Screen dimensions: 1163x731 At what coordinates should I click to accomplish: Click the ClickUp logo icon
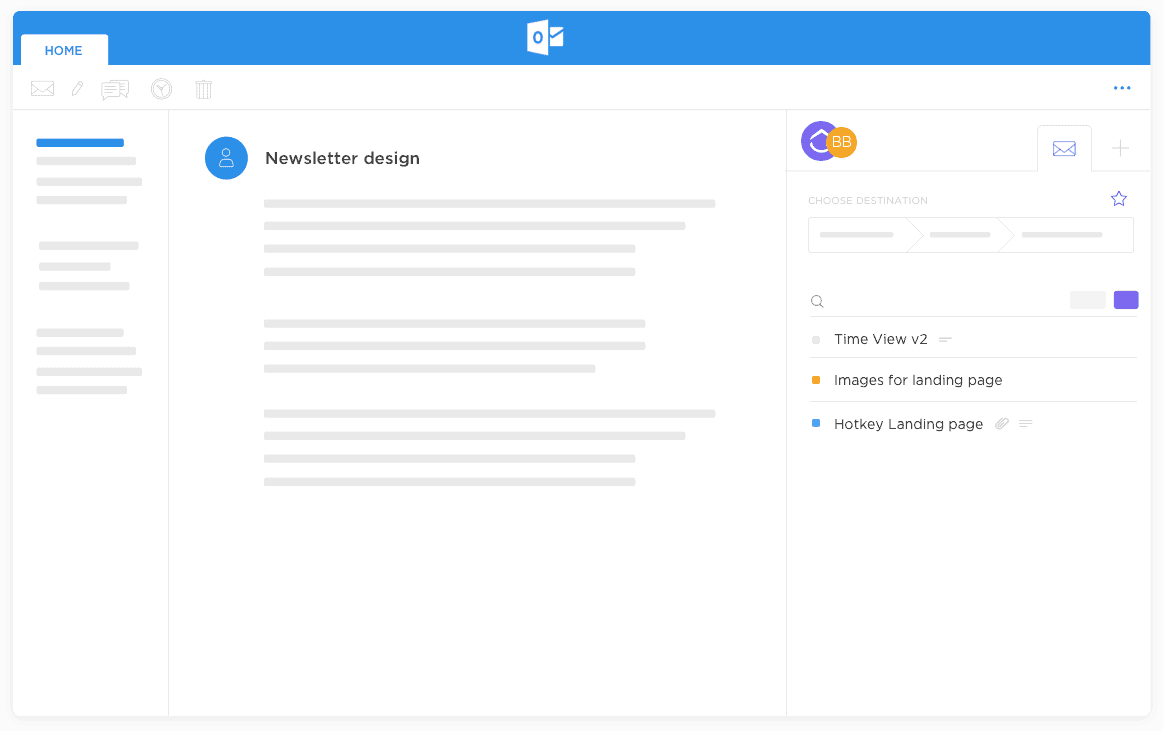(818, 142)
